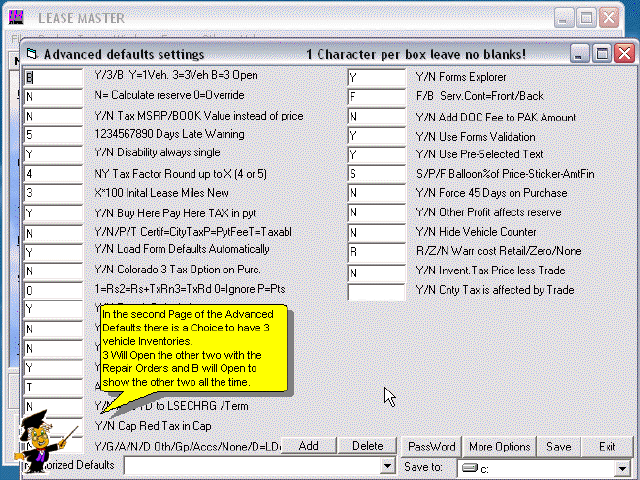Click the Days Late Warning field
The width and height of the screenshot is (640, 480).
(52, 134)
